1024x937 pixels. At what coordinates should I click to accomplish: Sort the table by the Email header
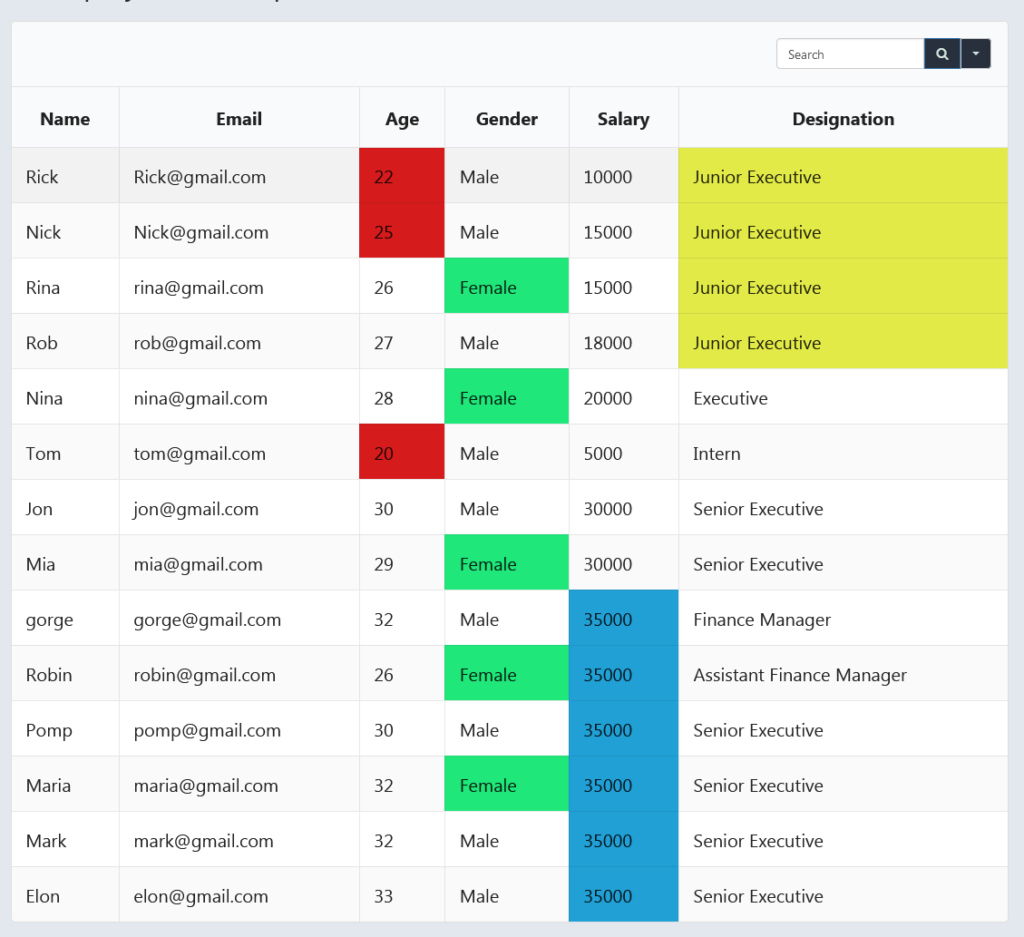point(238,118)
